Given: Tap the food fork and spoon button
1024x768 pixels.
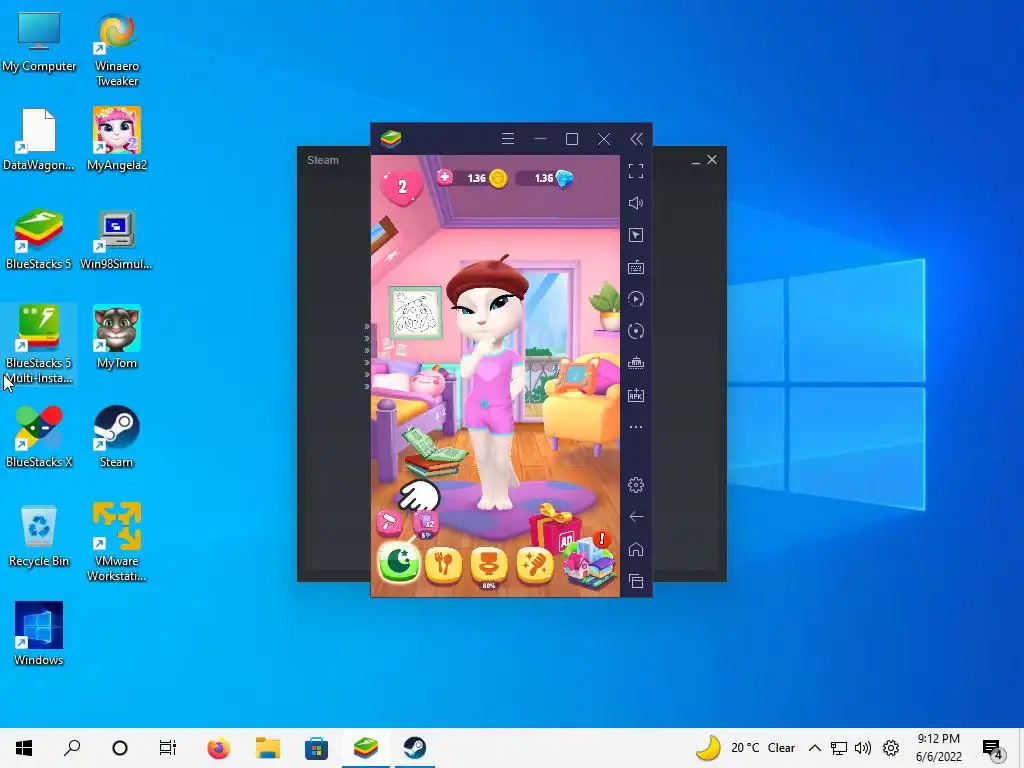Looking at the screenshot, I should coord(443,564).
